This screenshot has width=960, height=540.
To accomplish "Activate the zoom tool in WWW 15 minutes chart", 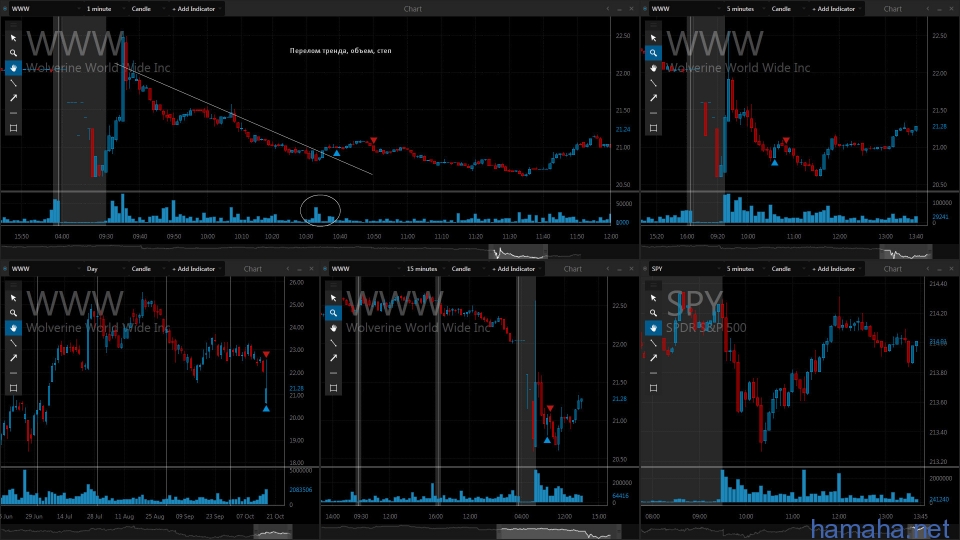I will point(333,313).
